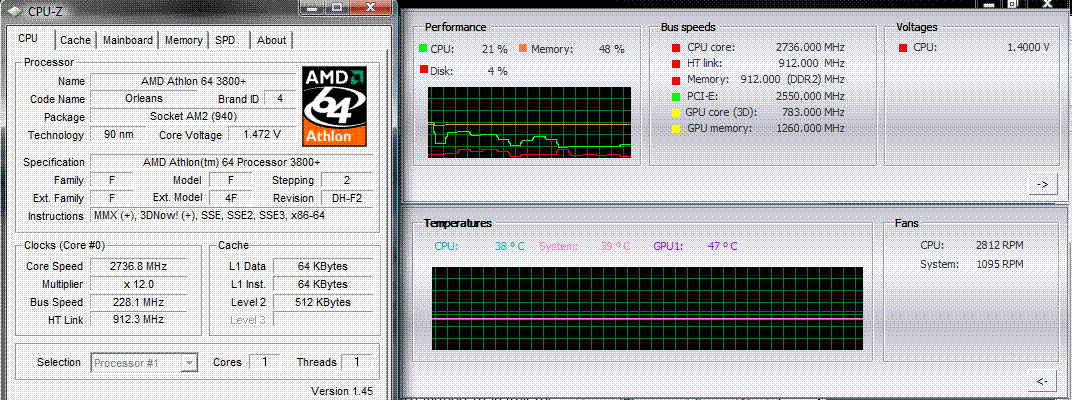This screenshot has width=1072, height=400.
Task: Click the Level 2 value '512 KBytes'
Action: [323, 302]
